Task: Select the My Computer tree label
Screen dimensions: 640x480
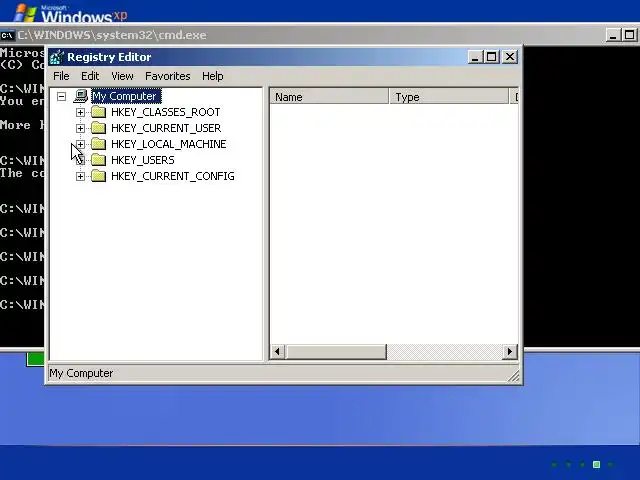Action: coord(126,96)
